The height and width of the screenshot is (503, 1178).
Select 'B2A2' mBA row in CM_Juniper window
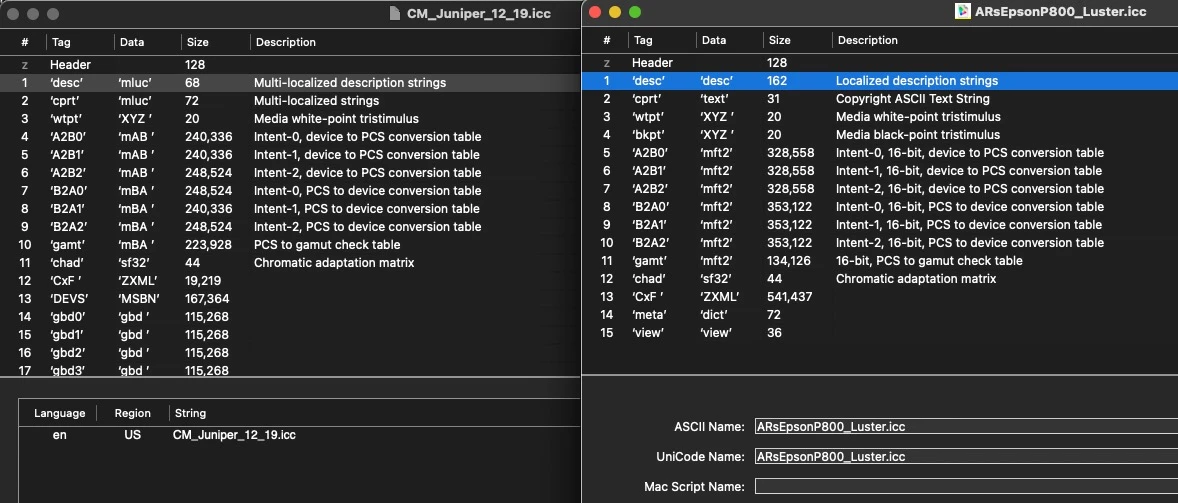coord(291,227)
